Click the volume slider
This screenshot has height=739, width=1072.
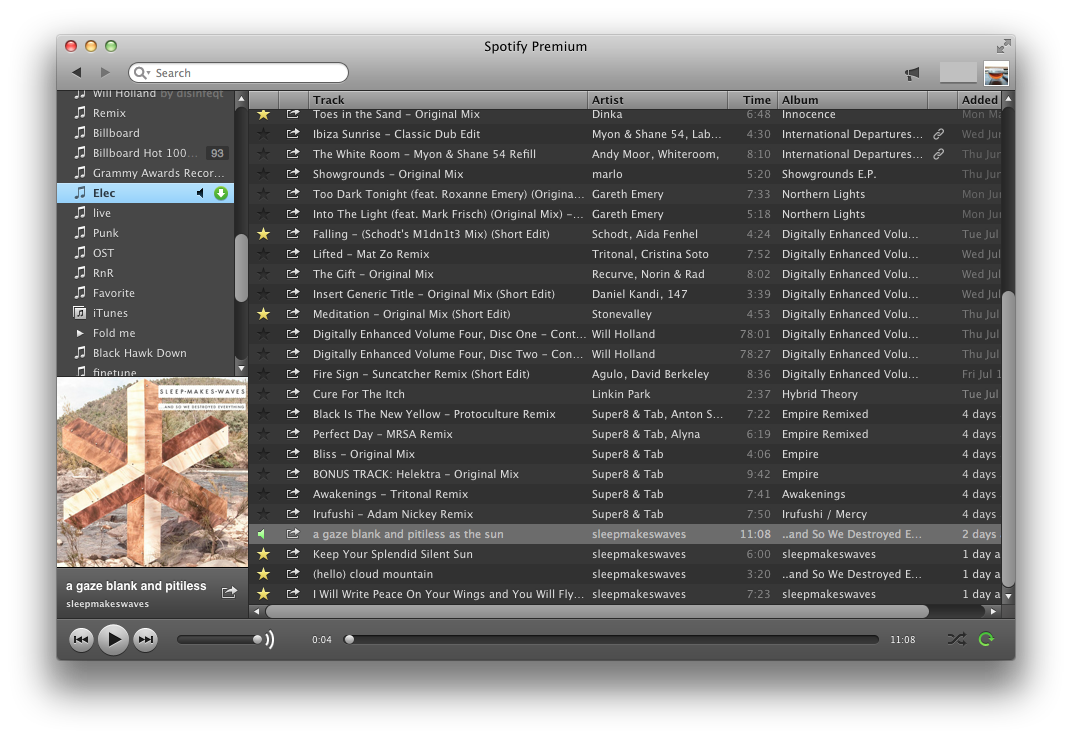(x=219, y=639)
